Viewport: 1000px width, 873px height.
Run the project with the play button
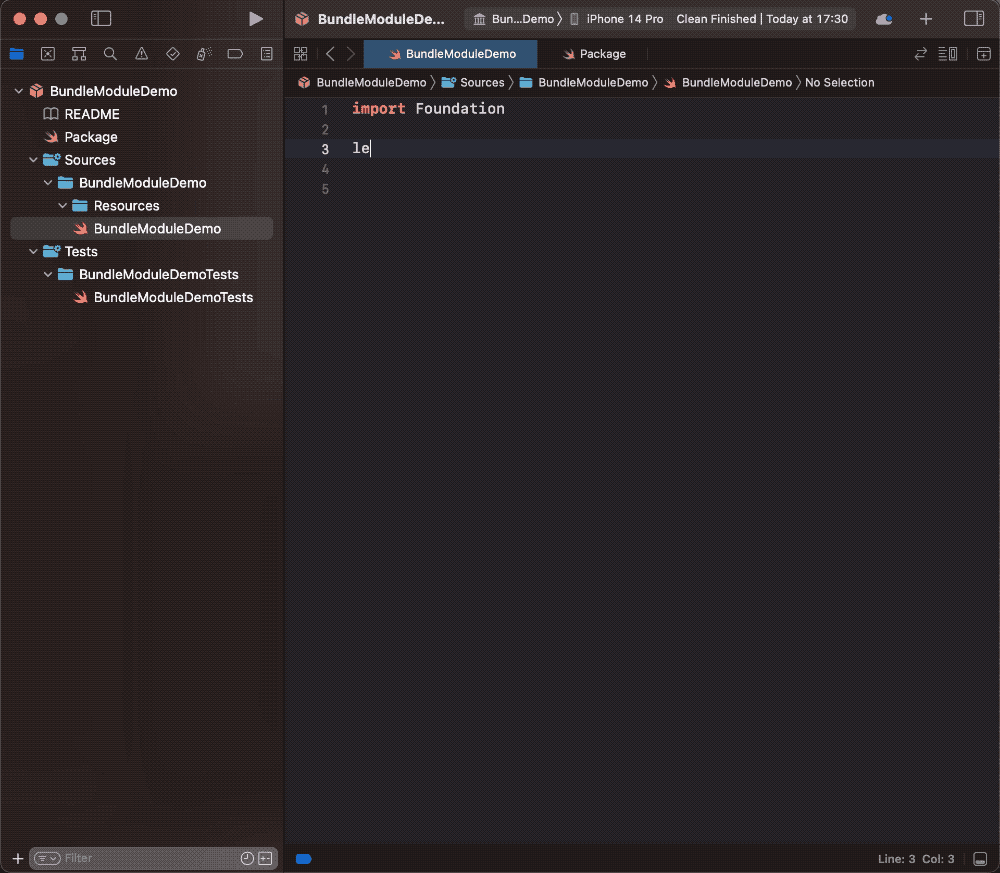pyautogui.click(x=256, y=18)
